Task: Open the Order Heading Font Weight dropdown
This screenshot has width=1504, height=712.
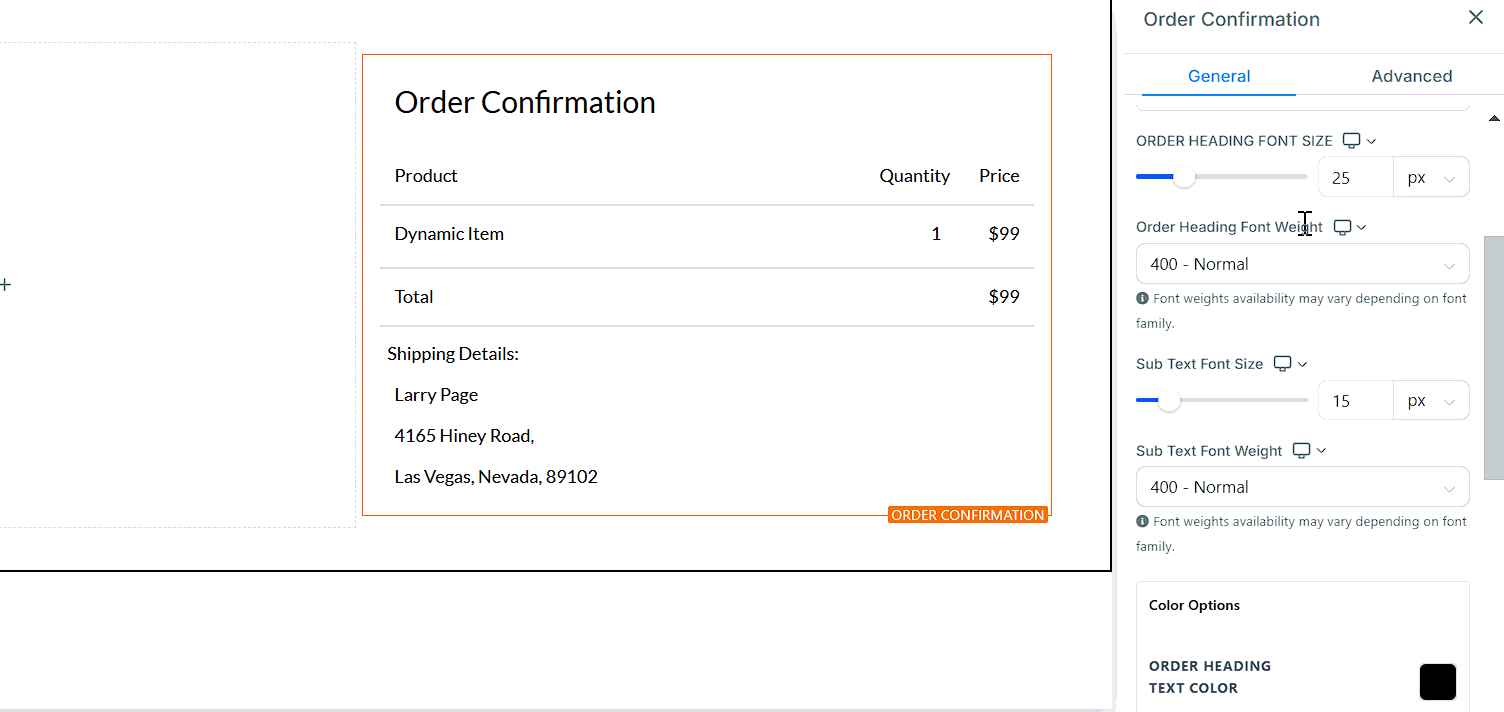Action: [x=1302, y=264]
